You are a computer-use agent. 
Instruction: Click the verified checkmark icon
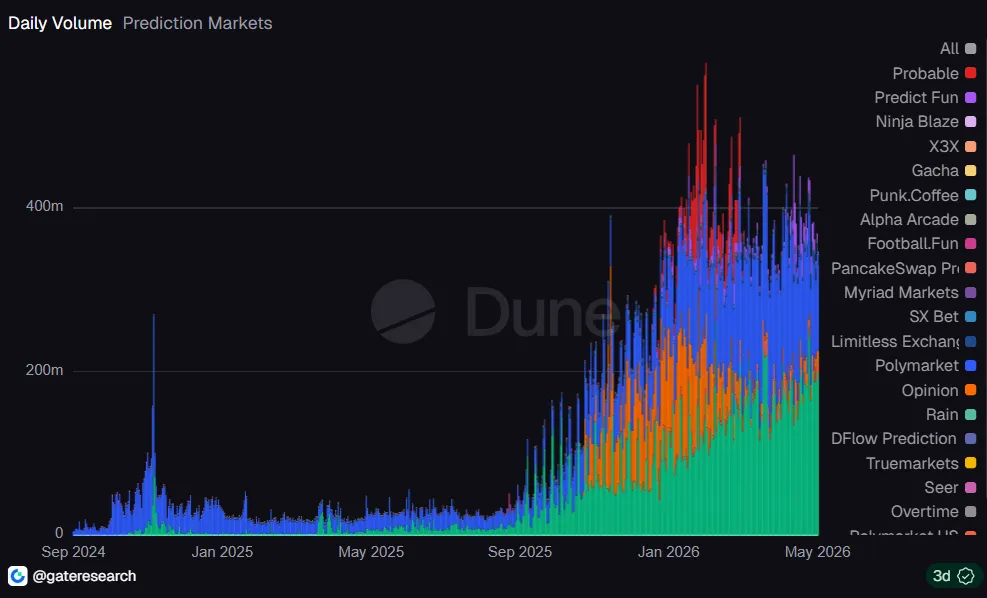(966, 576)
